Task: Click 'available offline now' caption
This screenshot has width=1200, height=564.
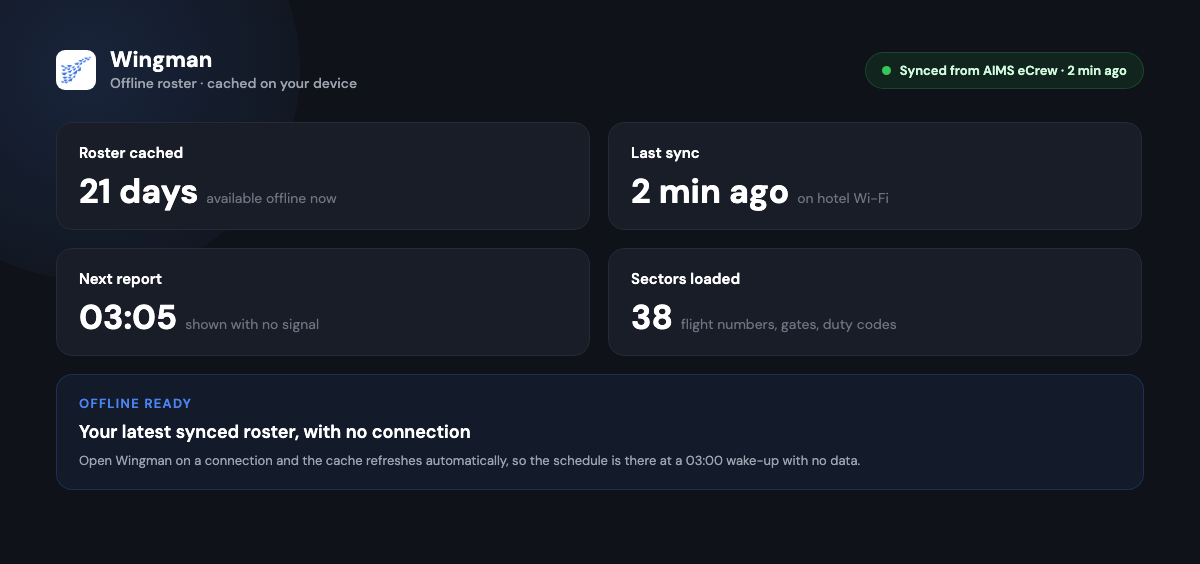Action: (x=271, y=198)
